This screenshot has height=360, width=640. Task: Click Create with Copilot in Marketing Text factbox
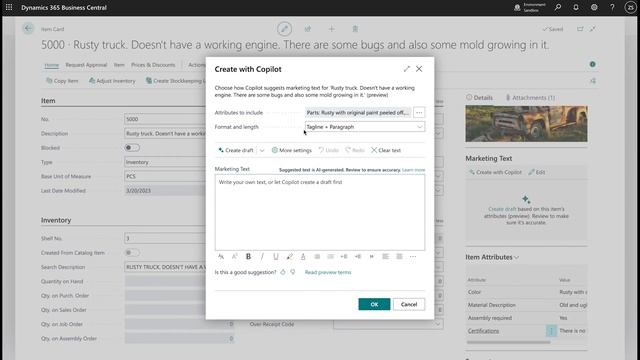(x=495, y=172)
